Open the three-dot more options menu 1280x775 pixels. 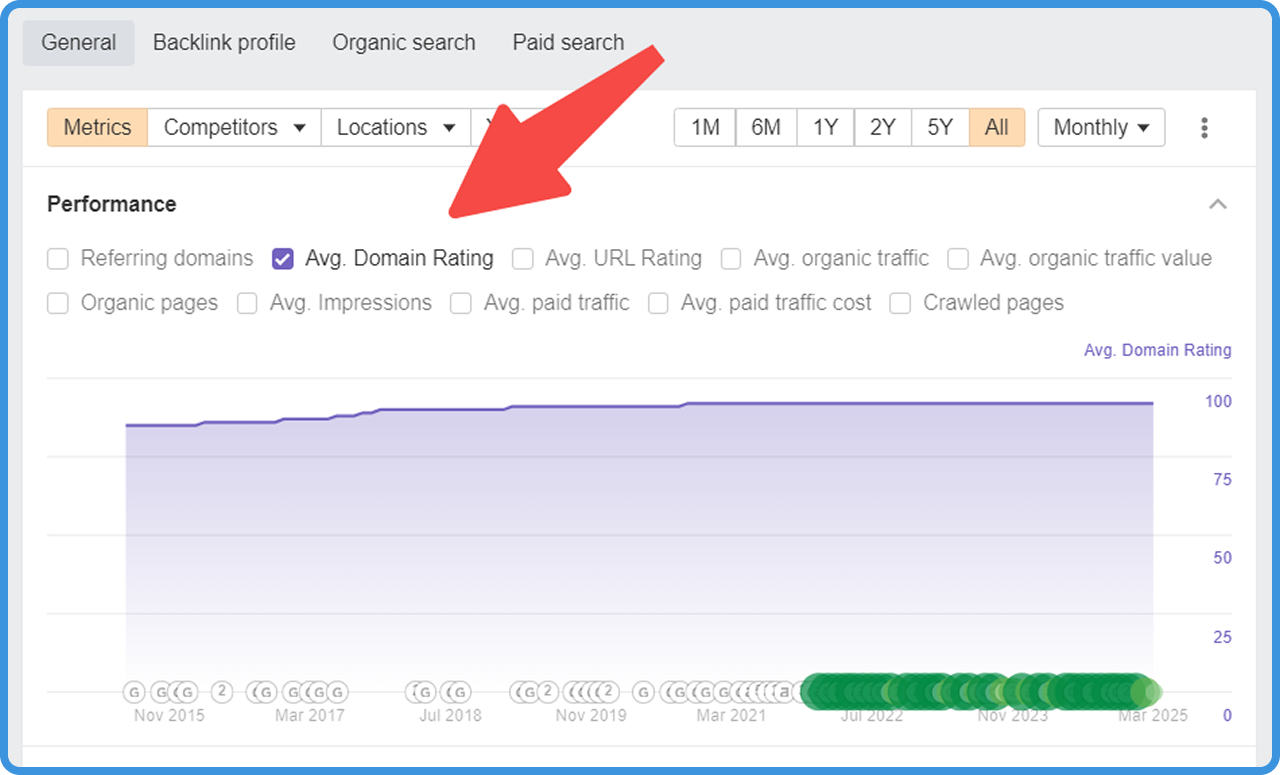click(x=1204, y=128)
